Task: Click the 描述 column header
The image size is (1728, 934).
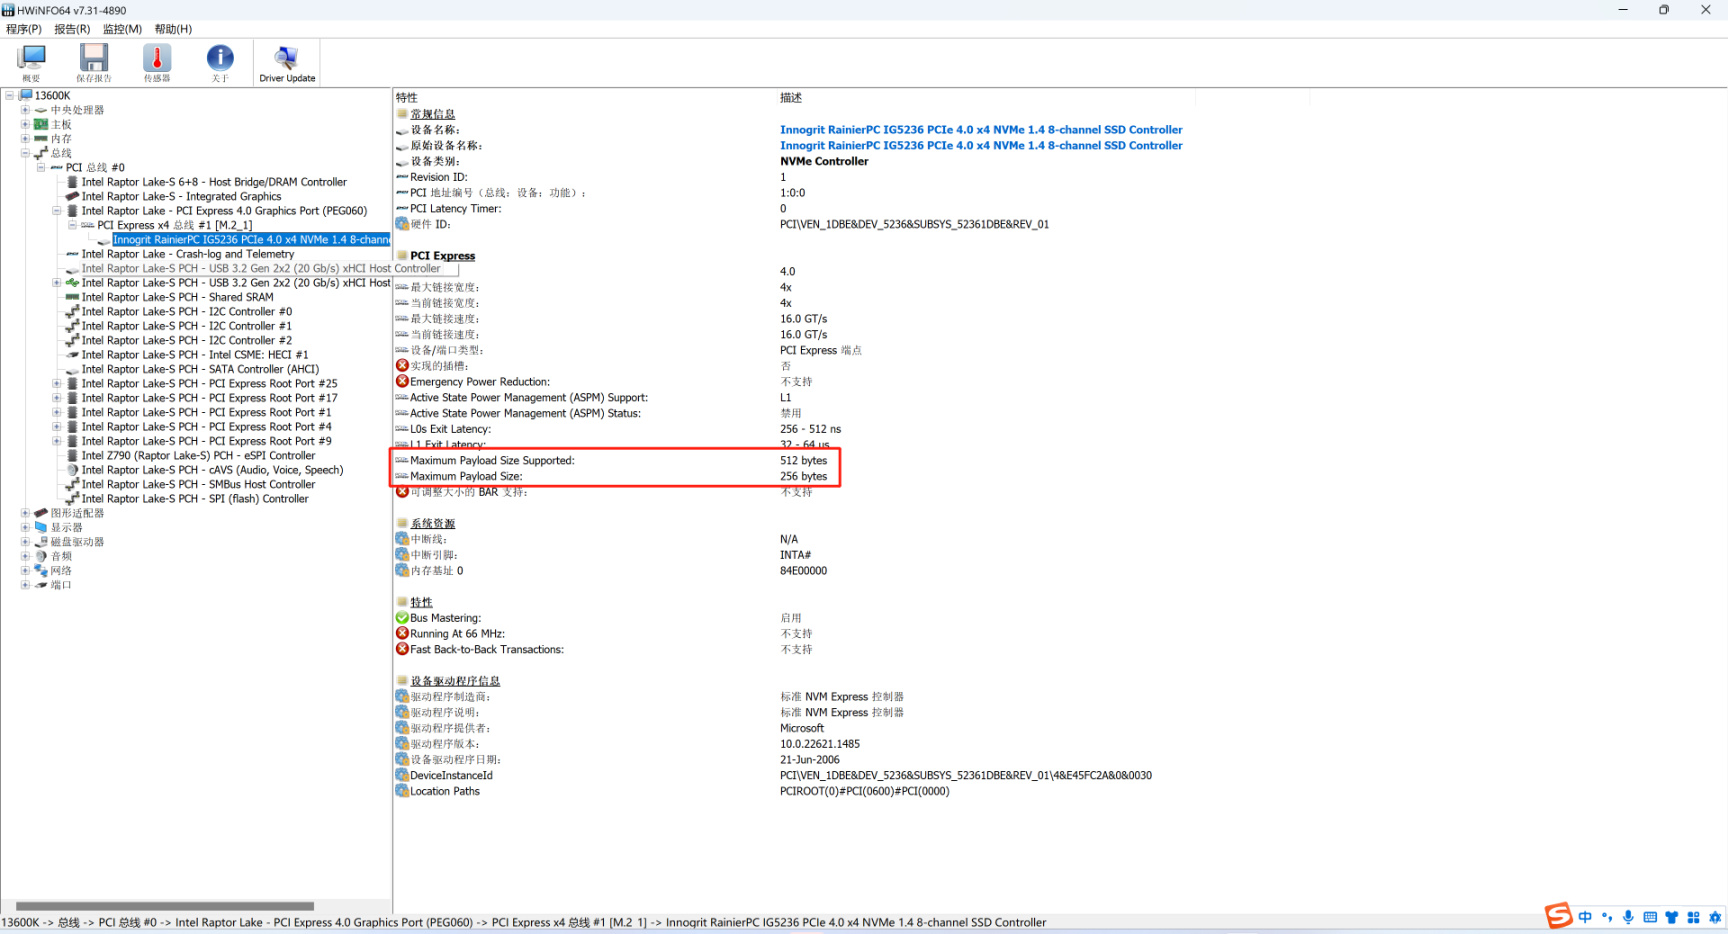Action: point(791,98)
